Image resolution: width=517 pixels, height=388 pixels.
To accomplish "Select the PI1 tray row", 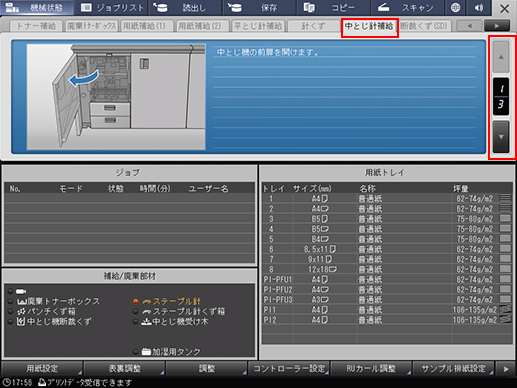I will [387, 310].
